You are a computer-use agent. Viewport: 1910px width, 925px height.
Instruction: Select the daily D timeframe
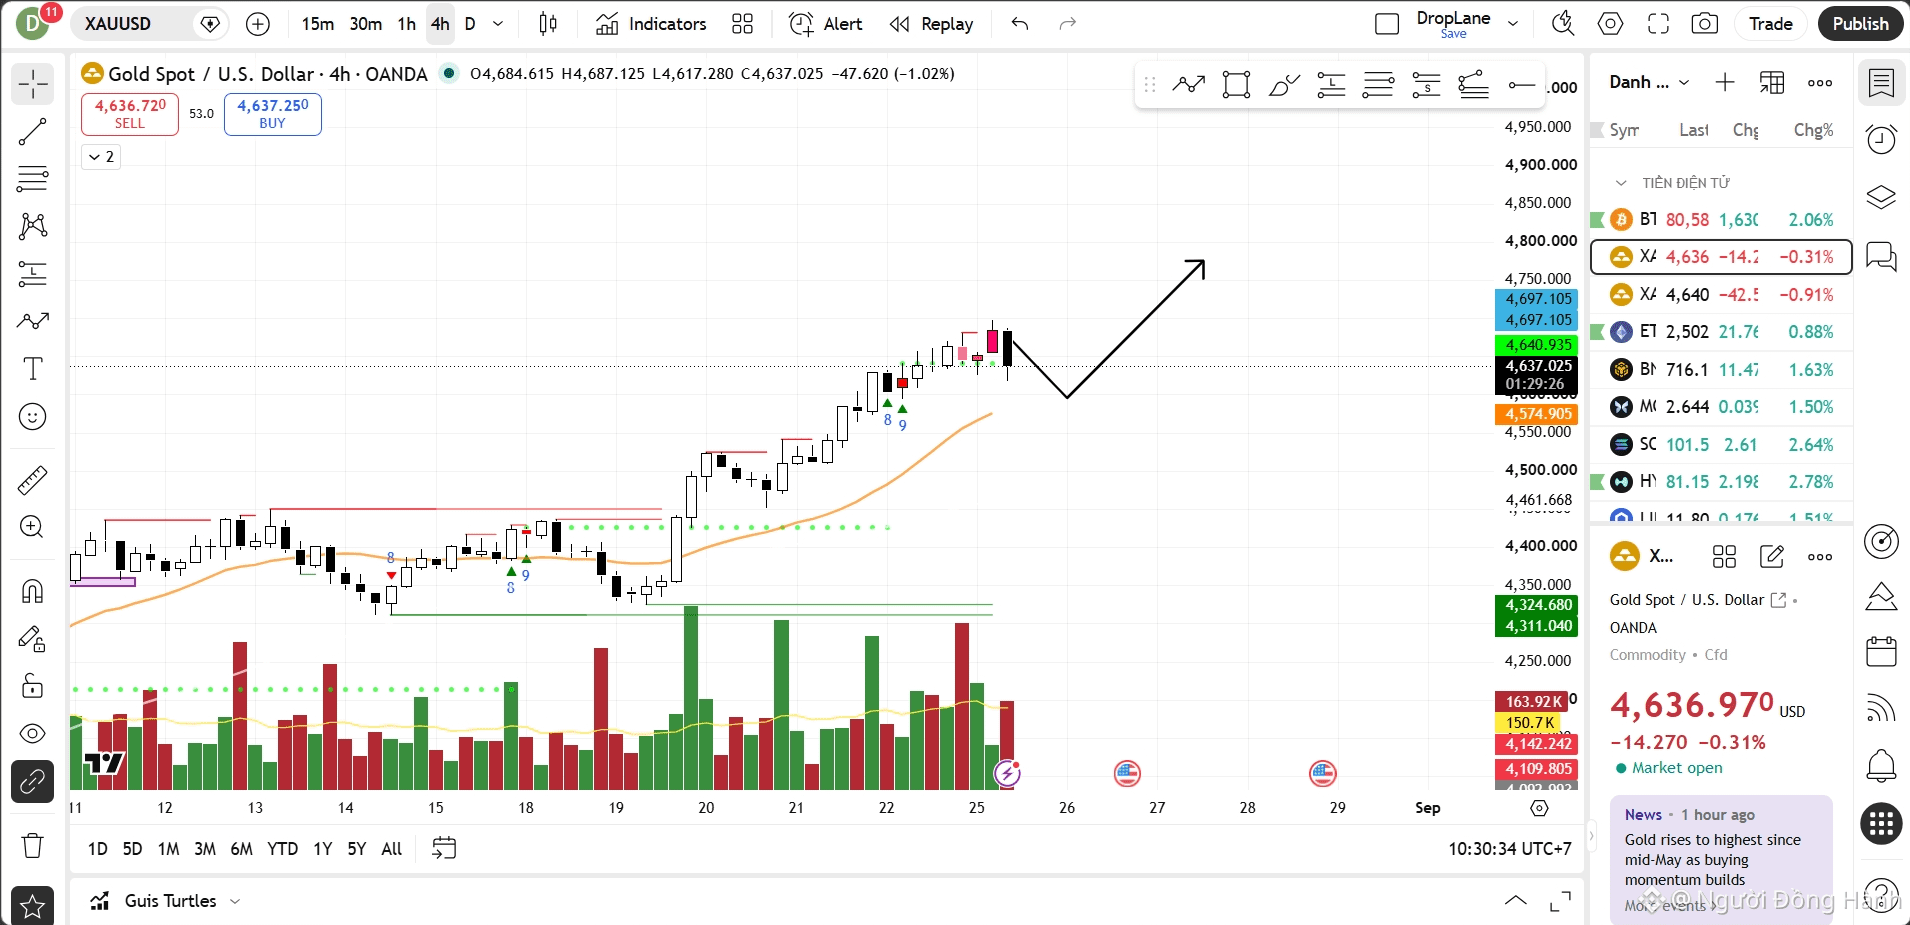coord(470,24)
